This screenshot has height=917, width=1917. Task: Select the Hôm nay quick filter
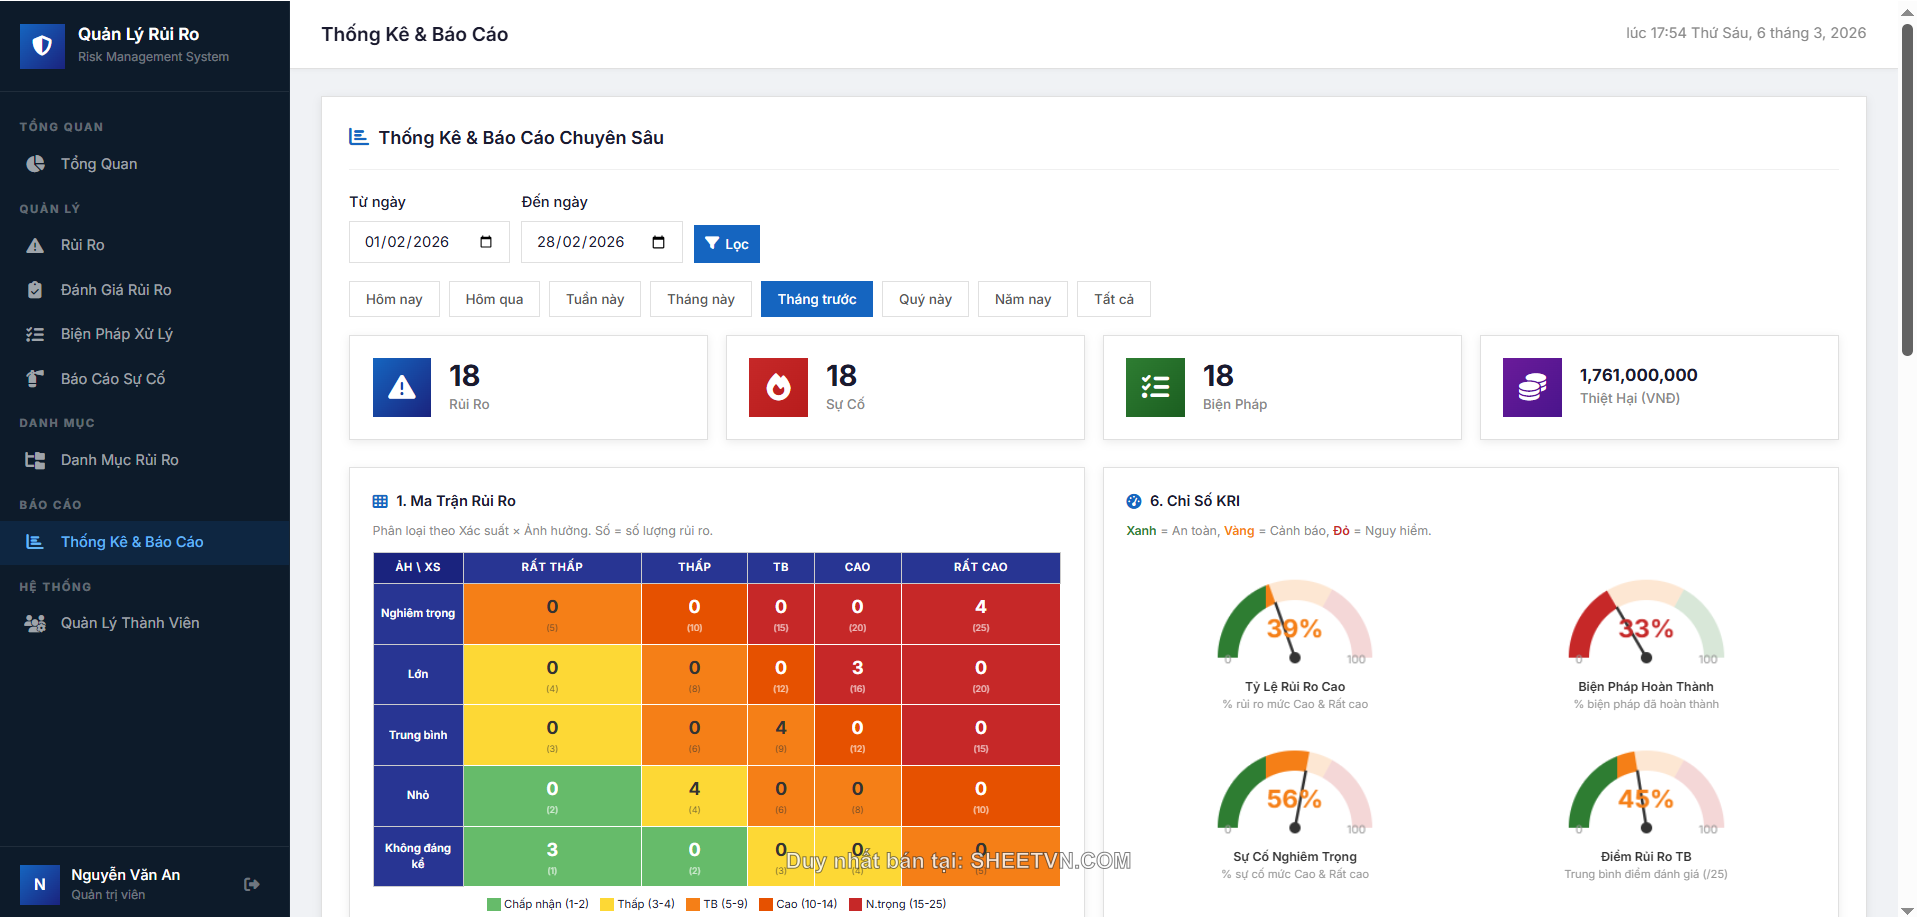(394, 299)
